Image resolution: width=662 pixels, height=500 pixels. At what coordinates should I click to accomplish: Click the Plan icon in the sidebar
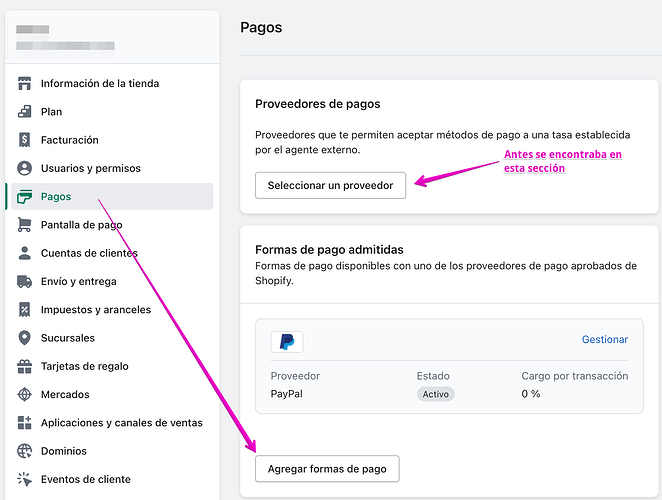pos(24,111)
